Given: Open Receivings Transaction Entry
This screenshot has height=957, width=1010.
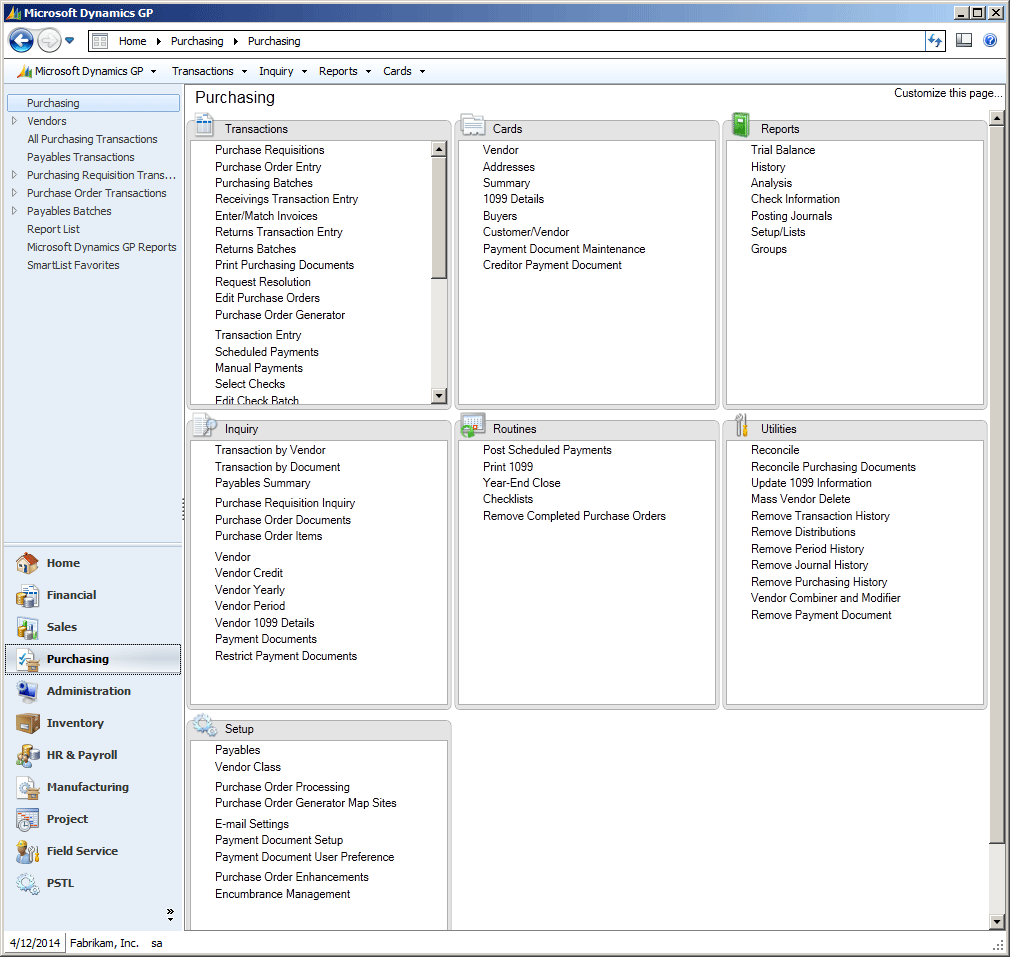Looking at the screenshot, I should (287, 199).
